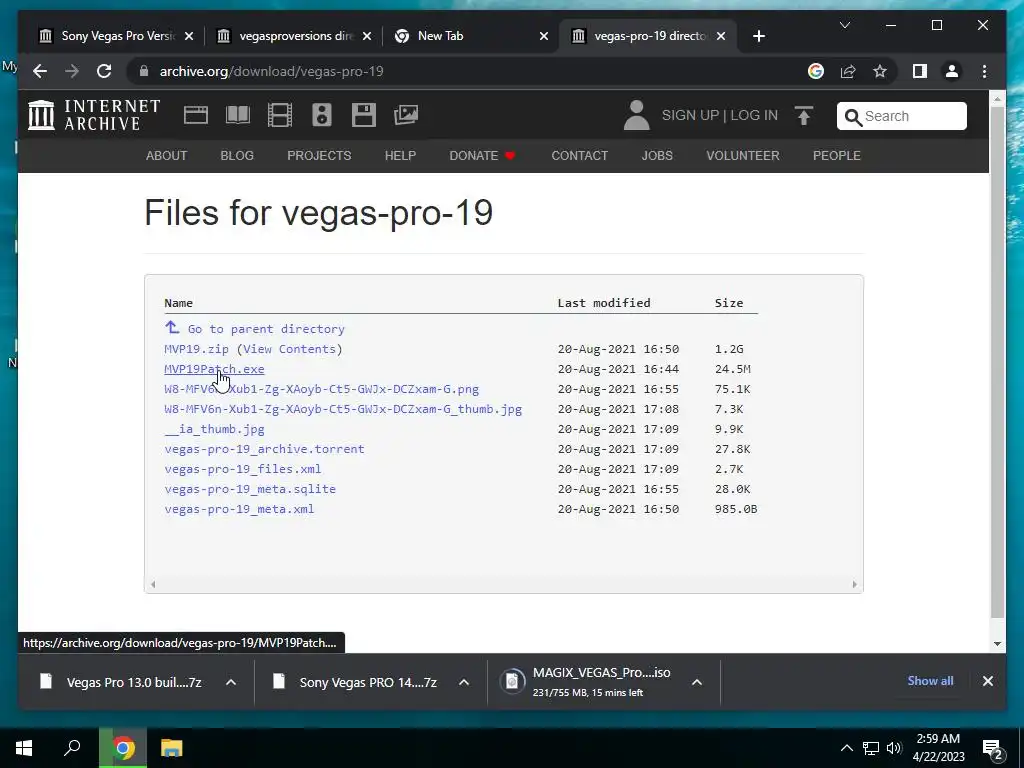Open the Audio (speaker) icon
Viewport: 1024px width, 768px height.
pyautogui.click(x=321, y=115)
